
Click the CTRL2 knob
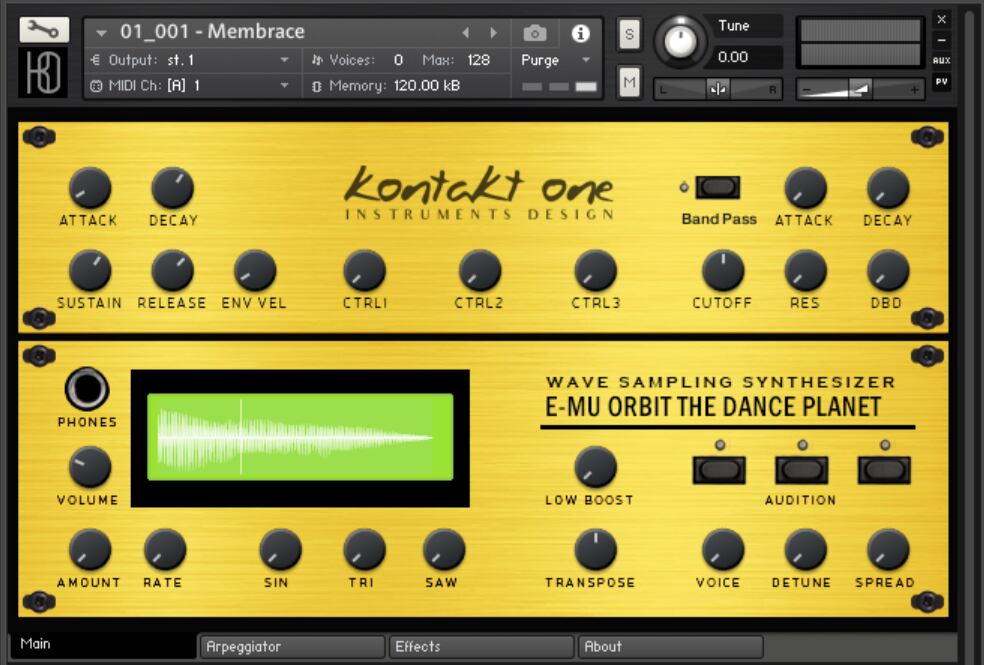[480, 270]
